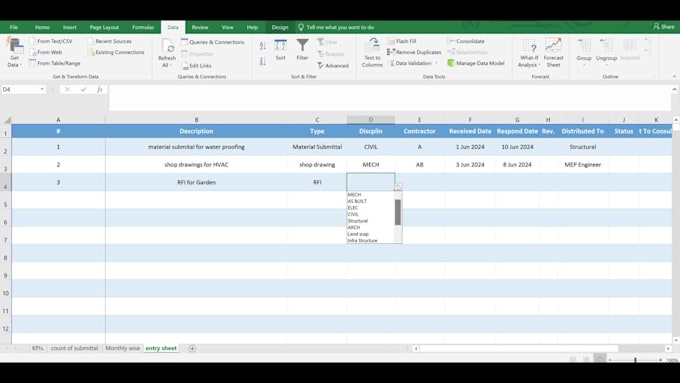Click the Insert Function fx button
This screenshot has height=383, width=680.
click(100, 89)
